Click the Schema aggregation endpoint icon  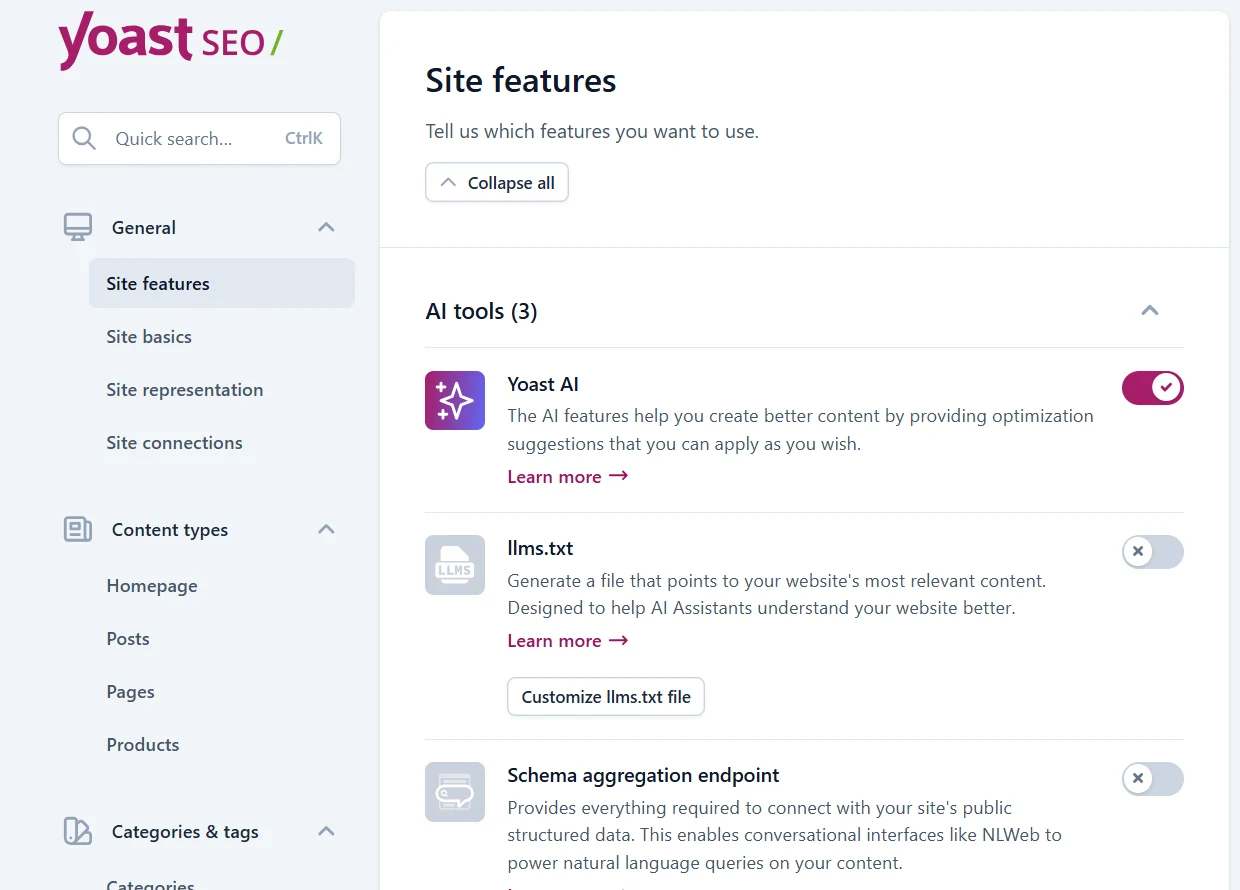click(455, 792)
